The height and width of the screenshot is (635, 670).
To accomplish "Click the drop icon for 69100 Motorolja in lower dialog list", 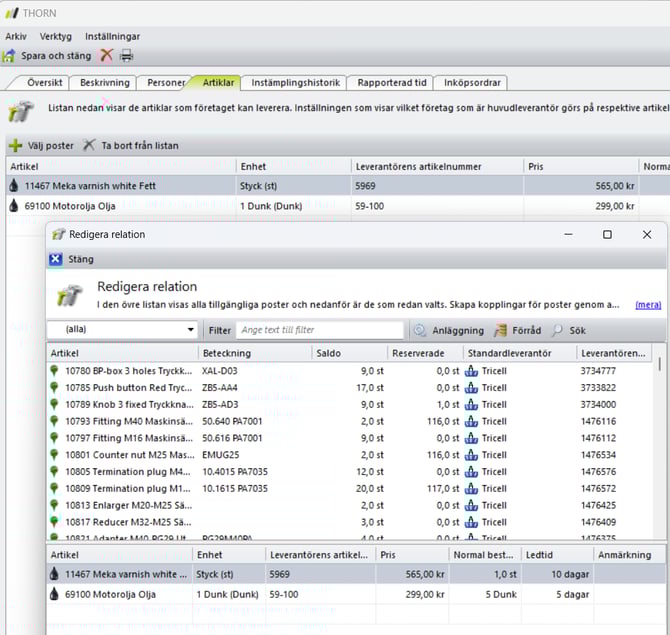I will pos(54,594).
